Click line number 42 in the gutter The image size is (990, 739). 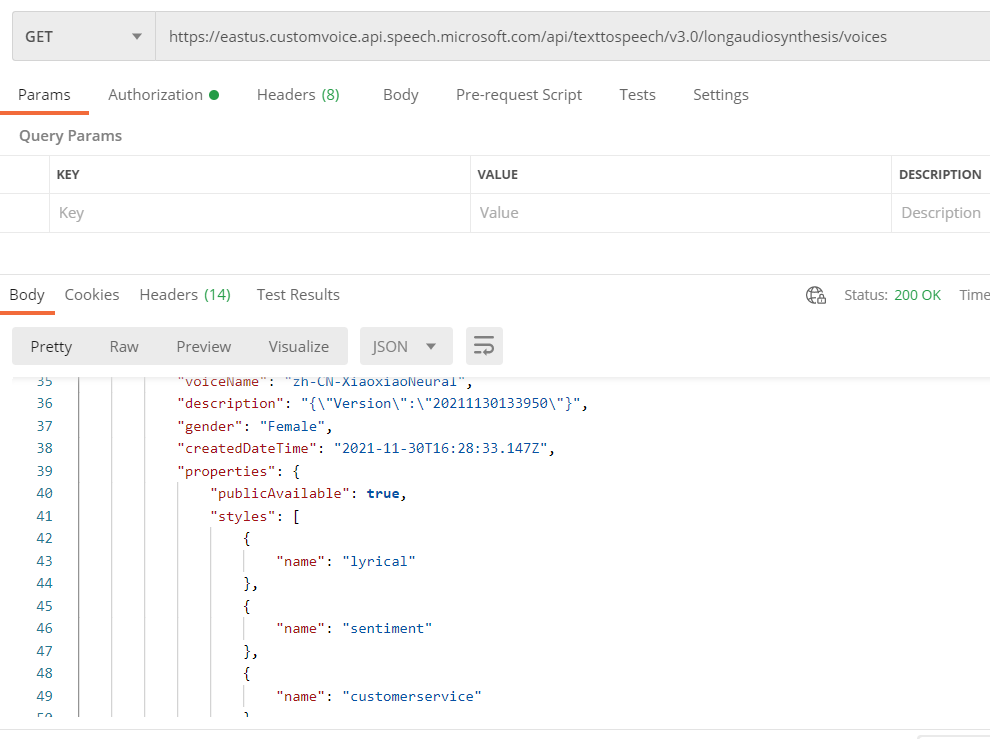coord(45,538)
